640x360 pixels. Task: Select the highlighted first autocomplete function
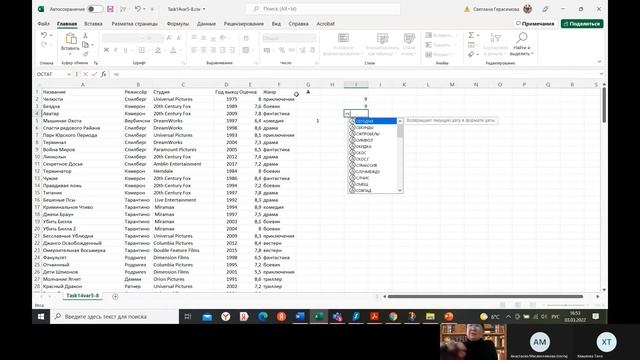click(x=373, y=121)
